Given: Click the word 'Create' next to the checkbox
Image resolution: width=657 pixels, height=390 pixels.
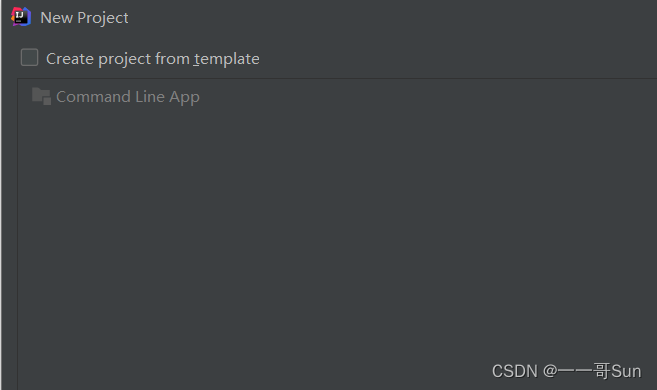Looking at the screenshot, I should 70,59.
